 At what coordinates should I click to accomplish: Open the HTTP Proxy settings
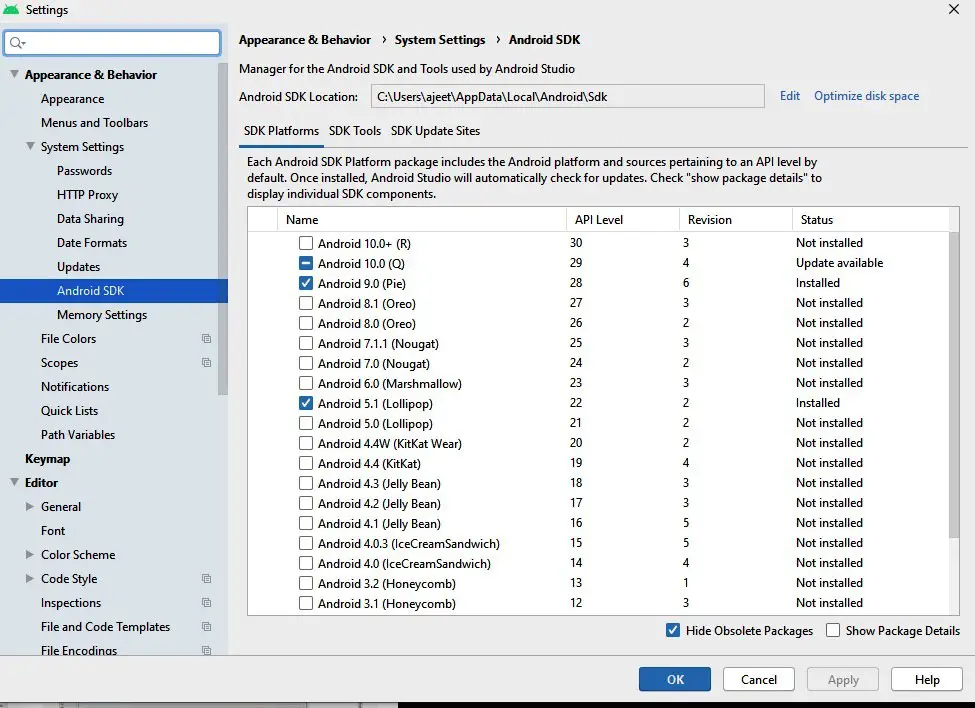click(88, 195)
